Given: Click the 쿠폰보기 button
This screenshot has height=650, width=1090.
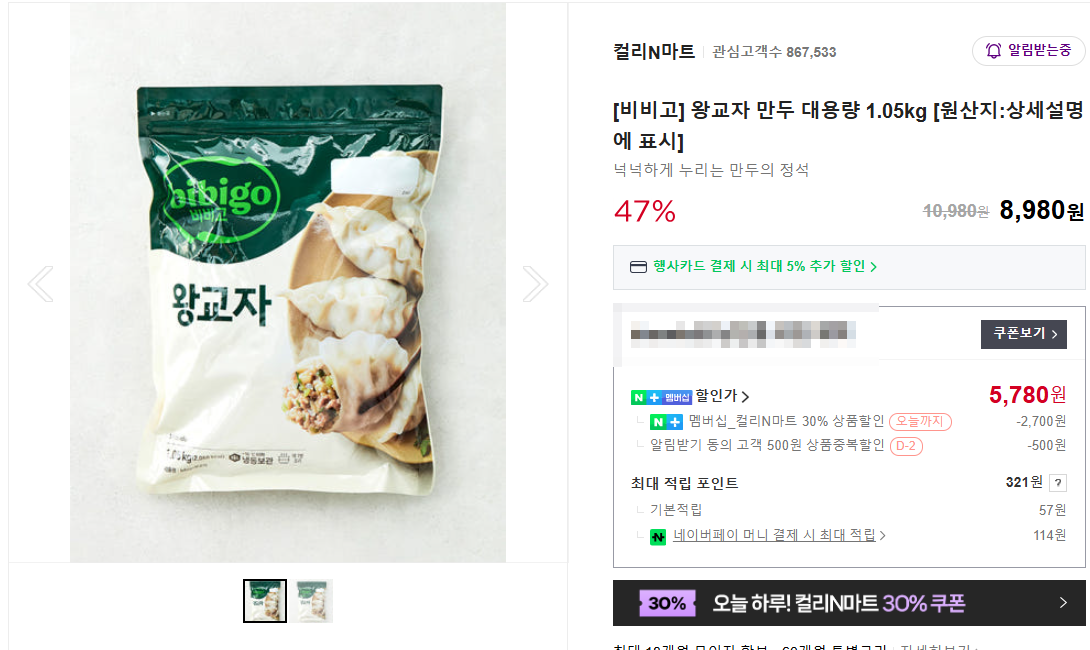Looking at the screenshot, I should 1023,334.
